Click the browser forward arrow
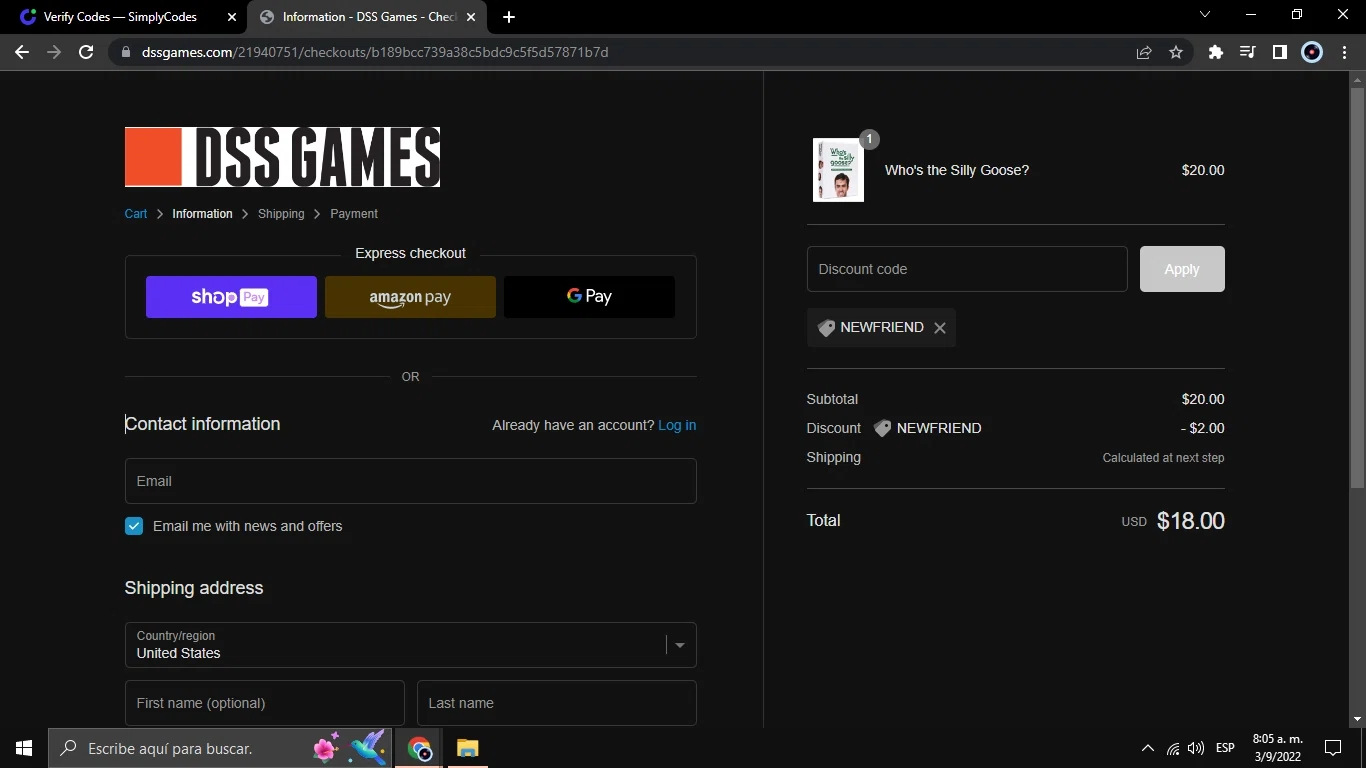Screen dimensions: 1366x768 54,52
